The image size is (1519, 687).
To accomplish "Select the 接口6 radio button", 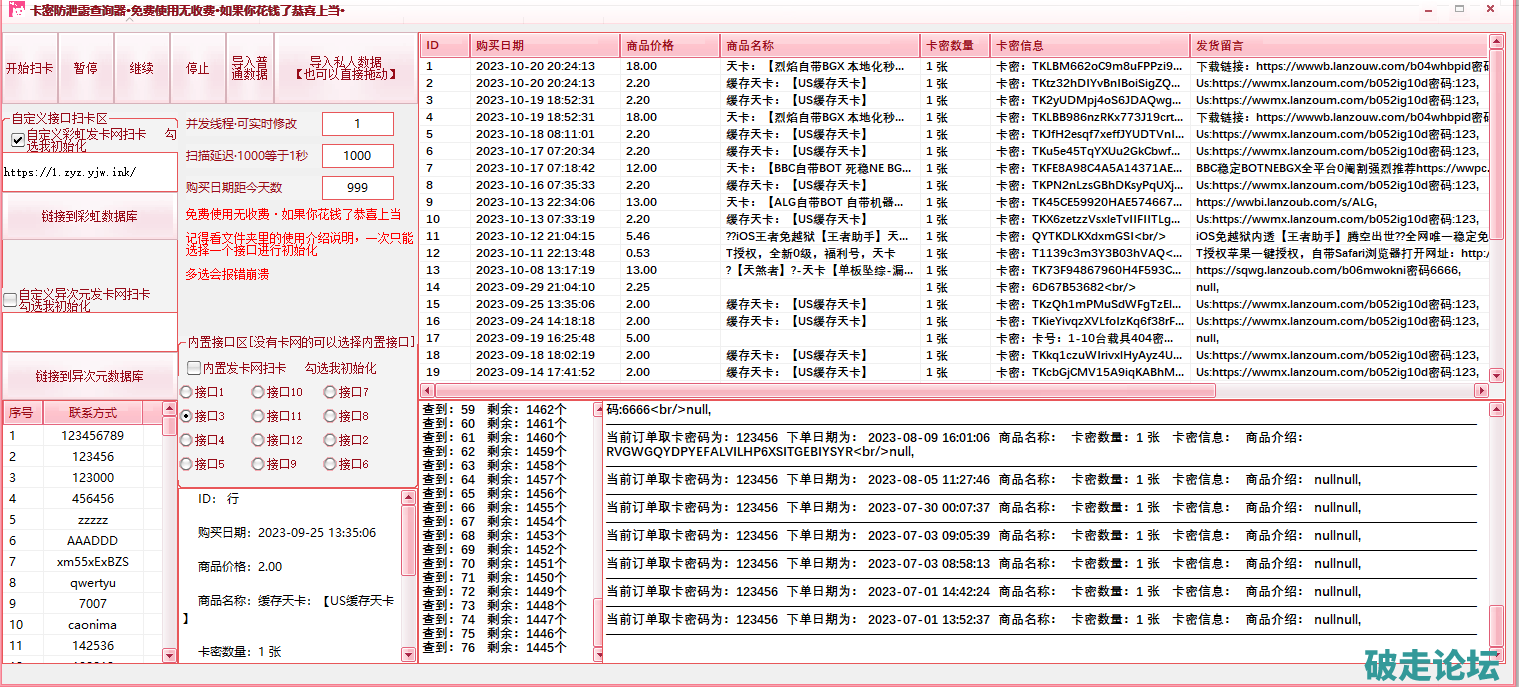I will pyautogui.click(x=330, y=464).
